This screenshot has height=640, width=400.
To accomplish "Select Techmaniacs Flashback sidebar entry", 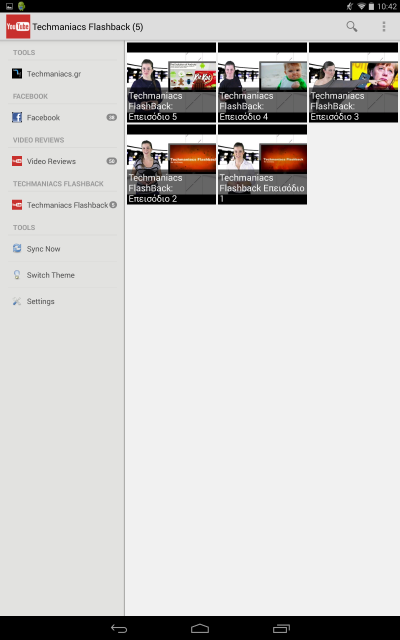I will tap(63, 205).
